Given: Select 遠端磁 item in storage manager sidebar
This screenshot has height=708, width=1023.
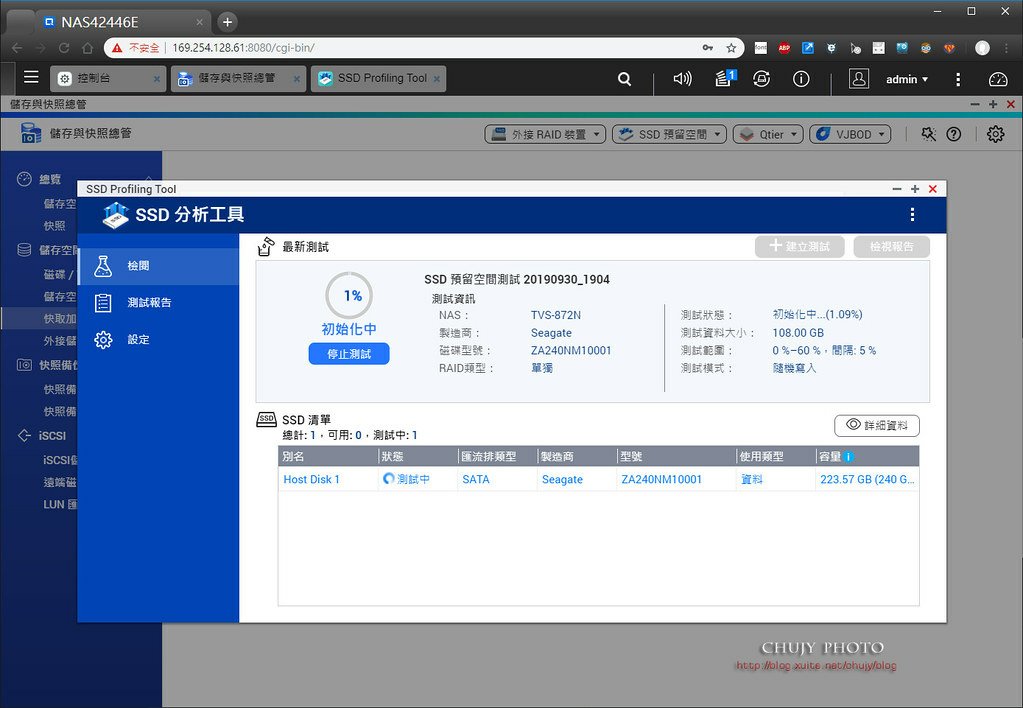Looking at the screenshot, I should (x=59, y=482).
